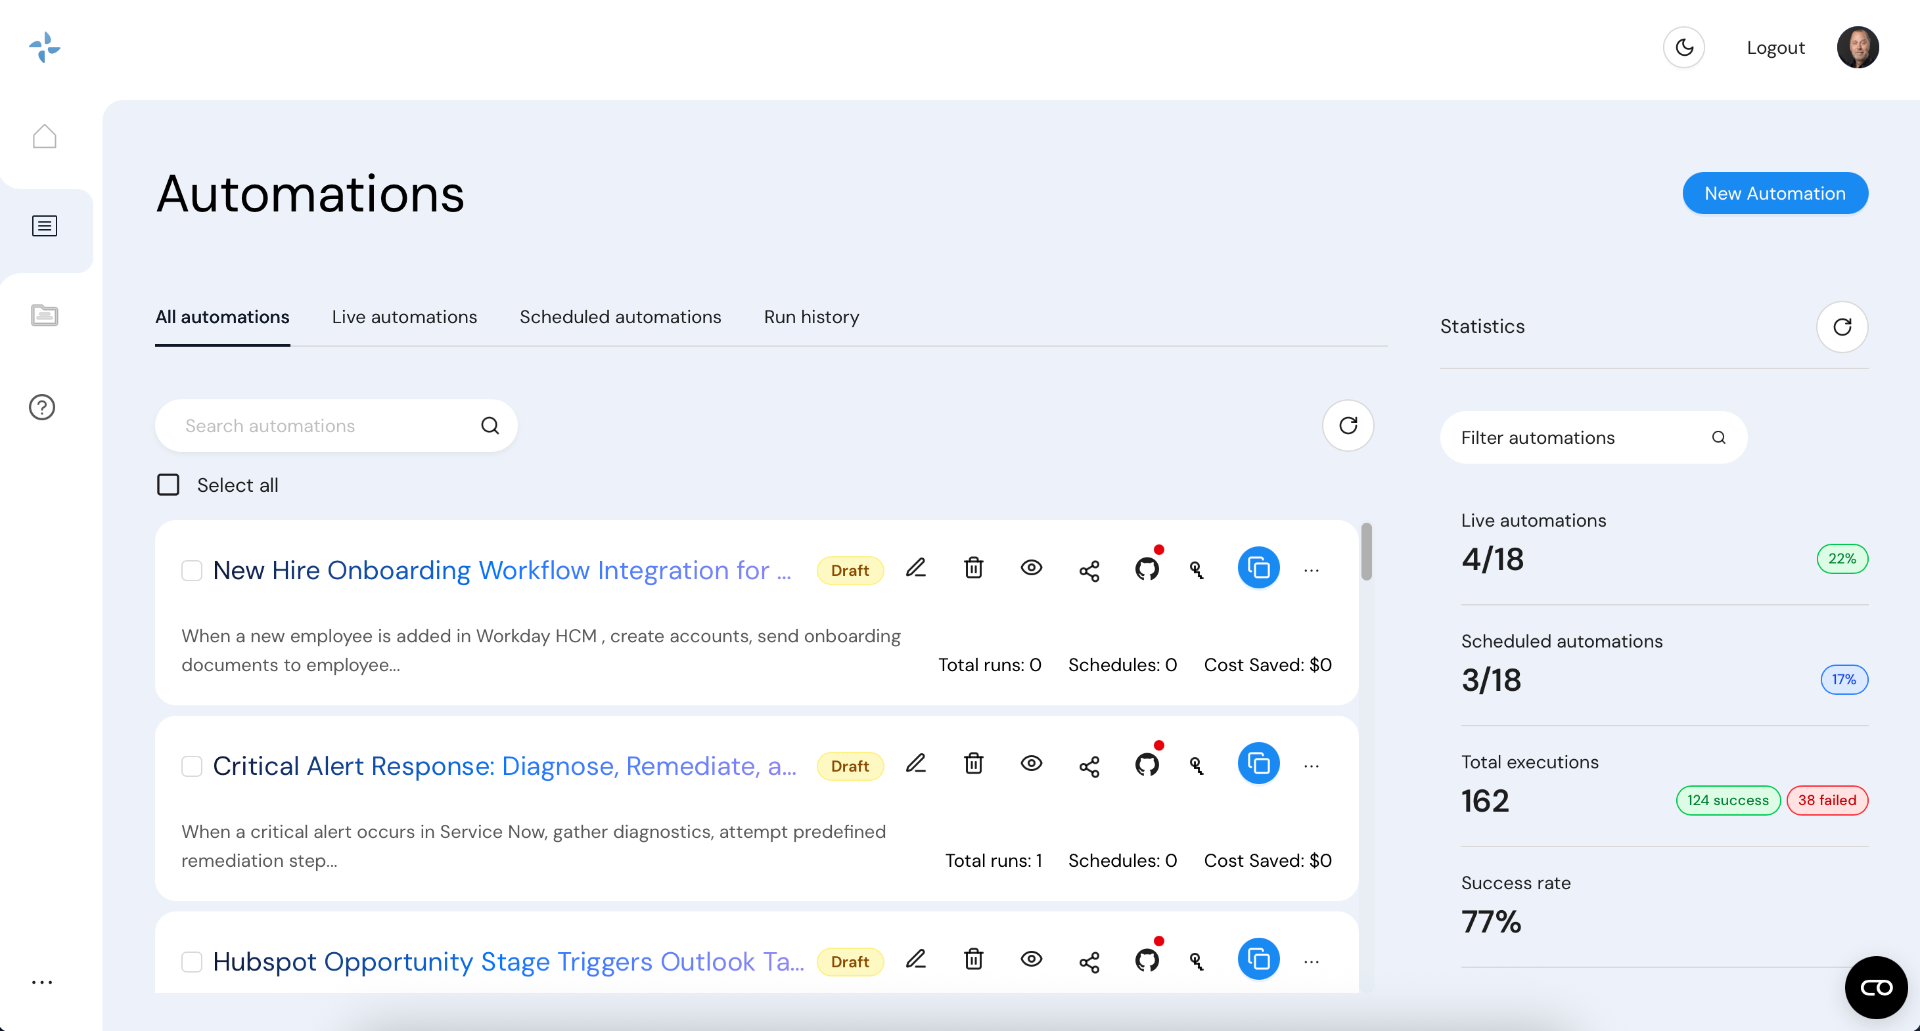Open Home from the sidebar house icon

(45, 136)
